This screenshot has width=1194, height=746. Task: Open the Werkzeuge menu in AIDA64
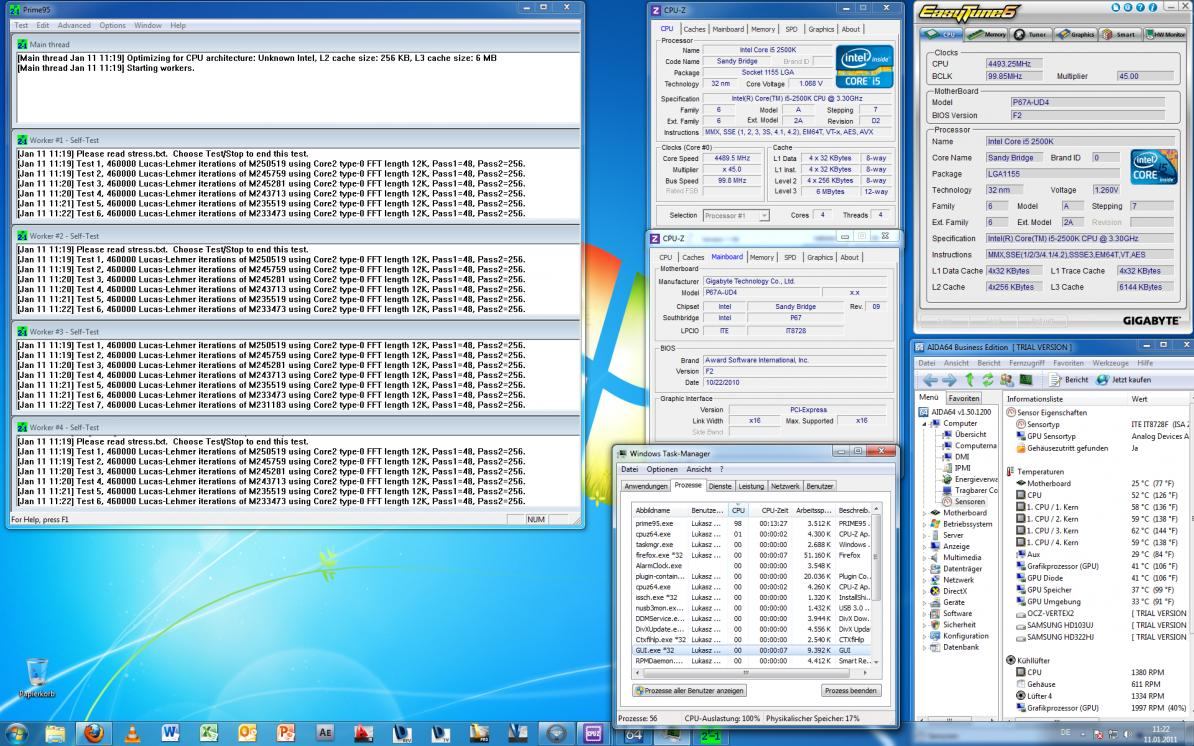coord(1110,363)
